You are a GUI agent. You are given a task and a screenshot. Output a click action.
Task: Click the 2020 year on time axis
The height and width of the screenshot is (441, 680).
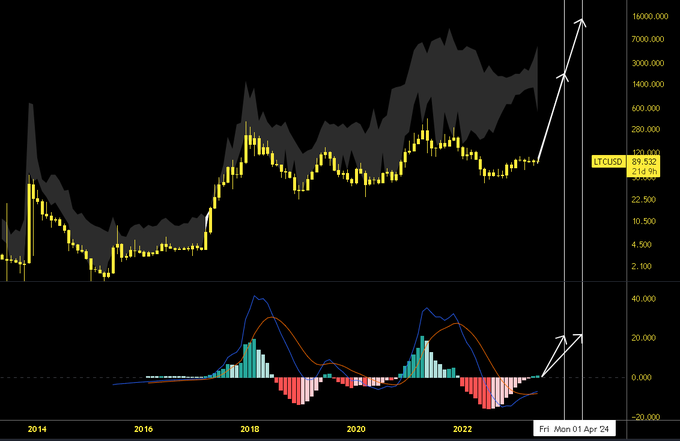point(356,429)
